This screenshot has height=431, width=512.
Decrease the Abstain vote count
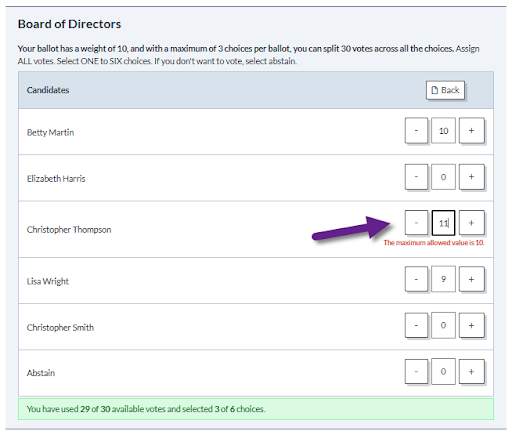416,371
